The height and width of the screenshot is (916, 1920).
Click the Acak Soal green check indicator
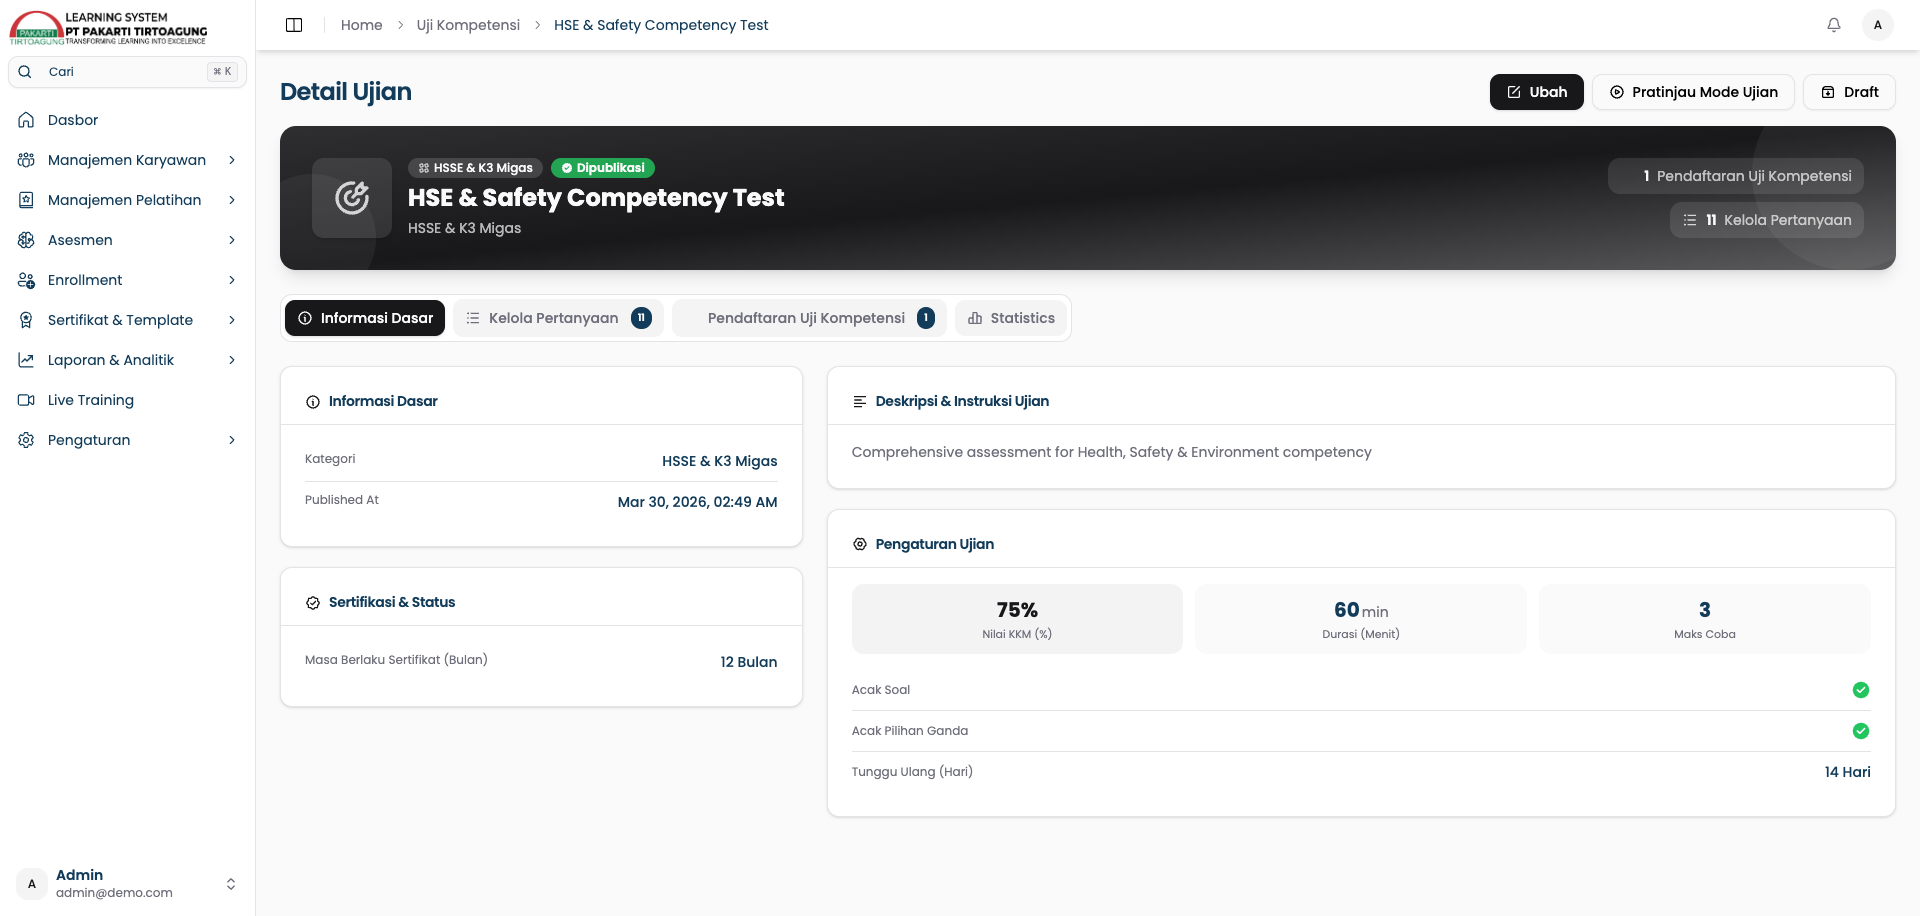click(1861, 690)
